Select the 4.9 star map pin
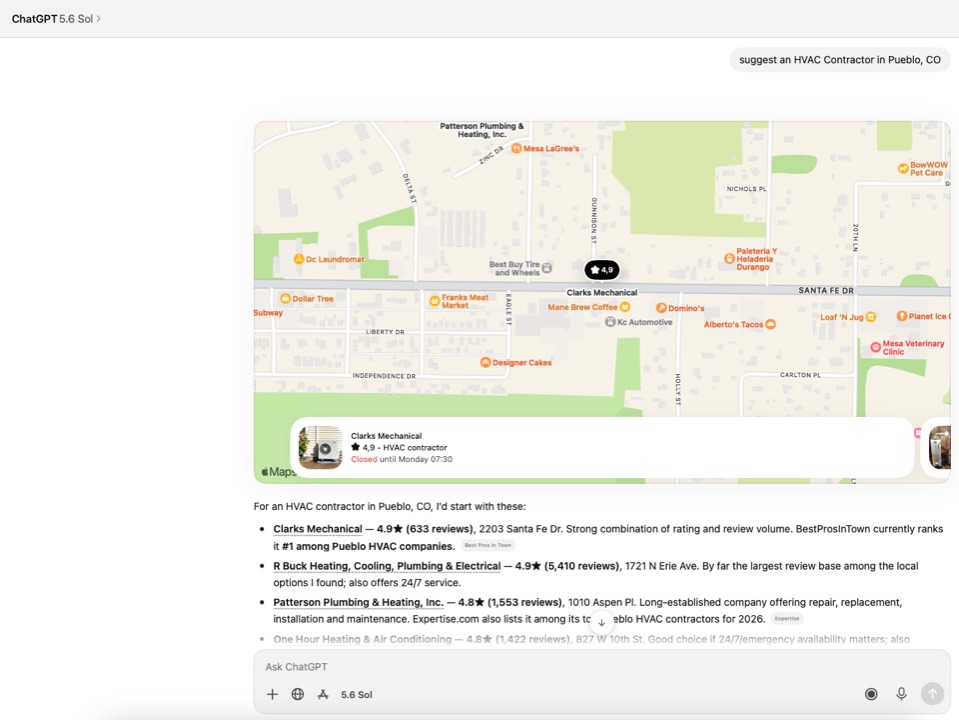The height and width of the screenshot is (720, 959). pos(602,270)
